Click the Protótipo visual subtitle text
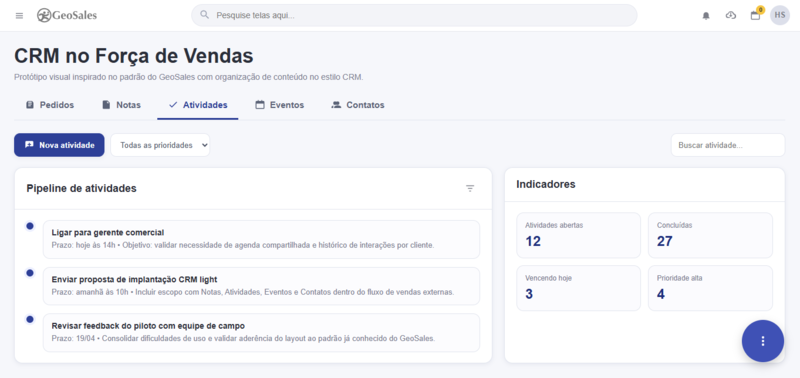Screen dimensions: 800x378 [x=189, y=78]
